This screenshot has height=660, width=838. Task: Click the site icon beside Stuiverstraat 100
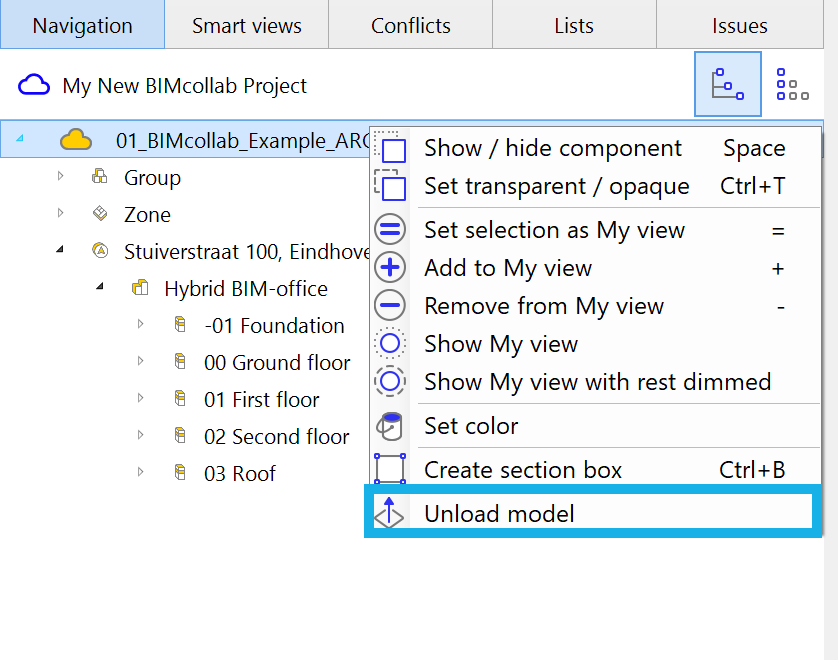100,250
